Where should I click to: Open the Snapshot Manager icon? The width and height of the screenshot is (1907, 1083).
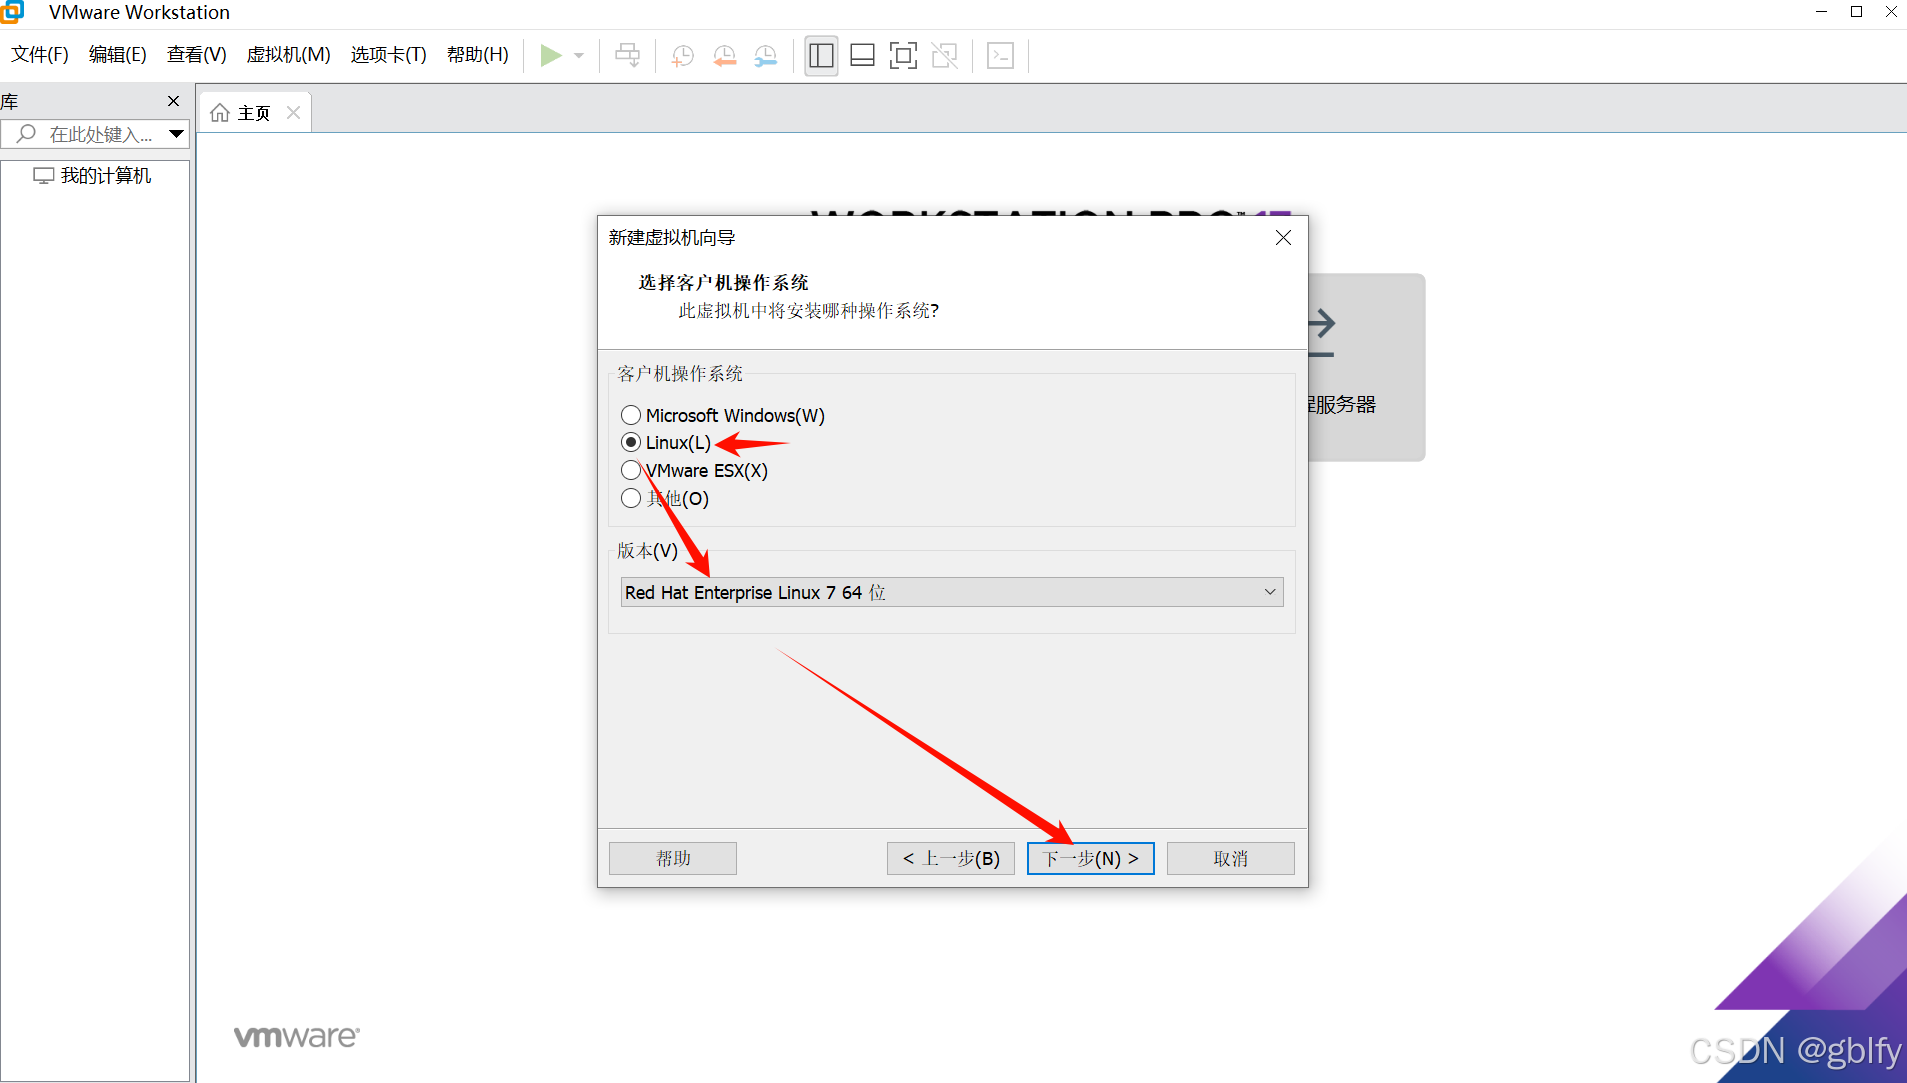tap(766, 55)
